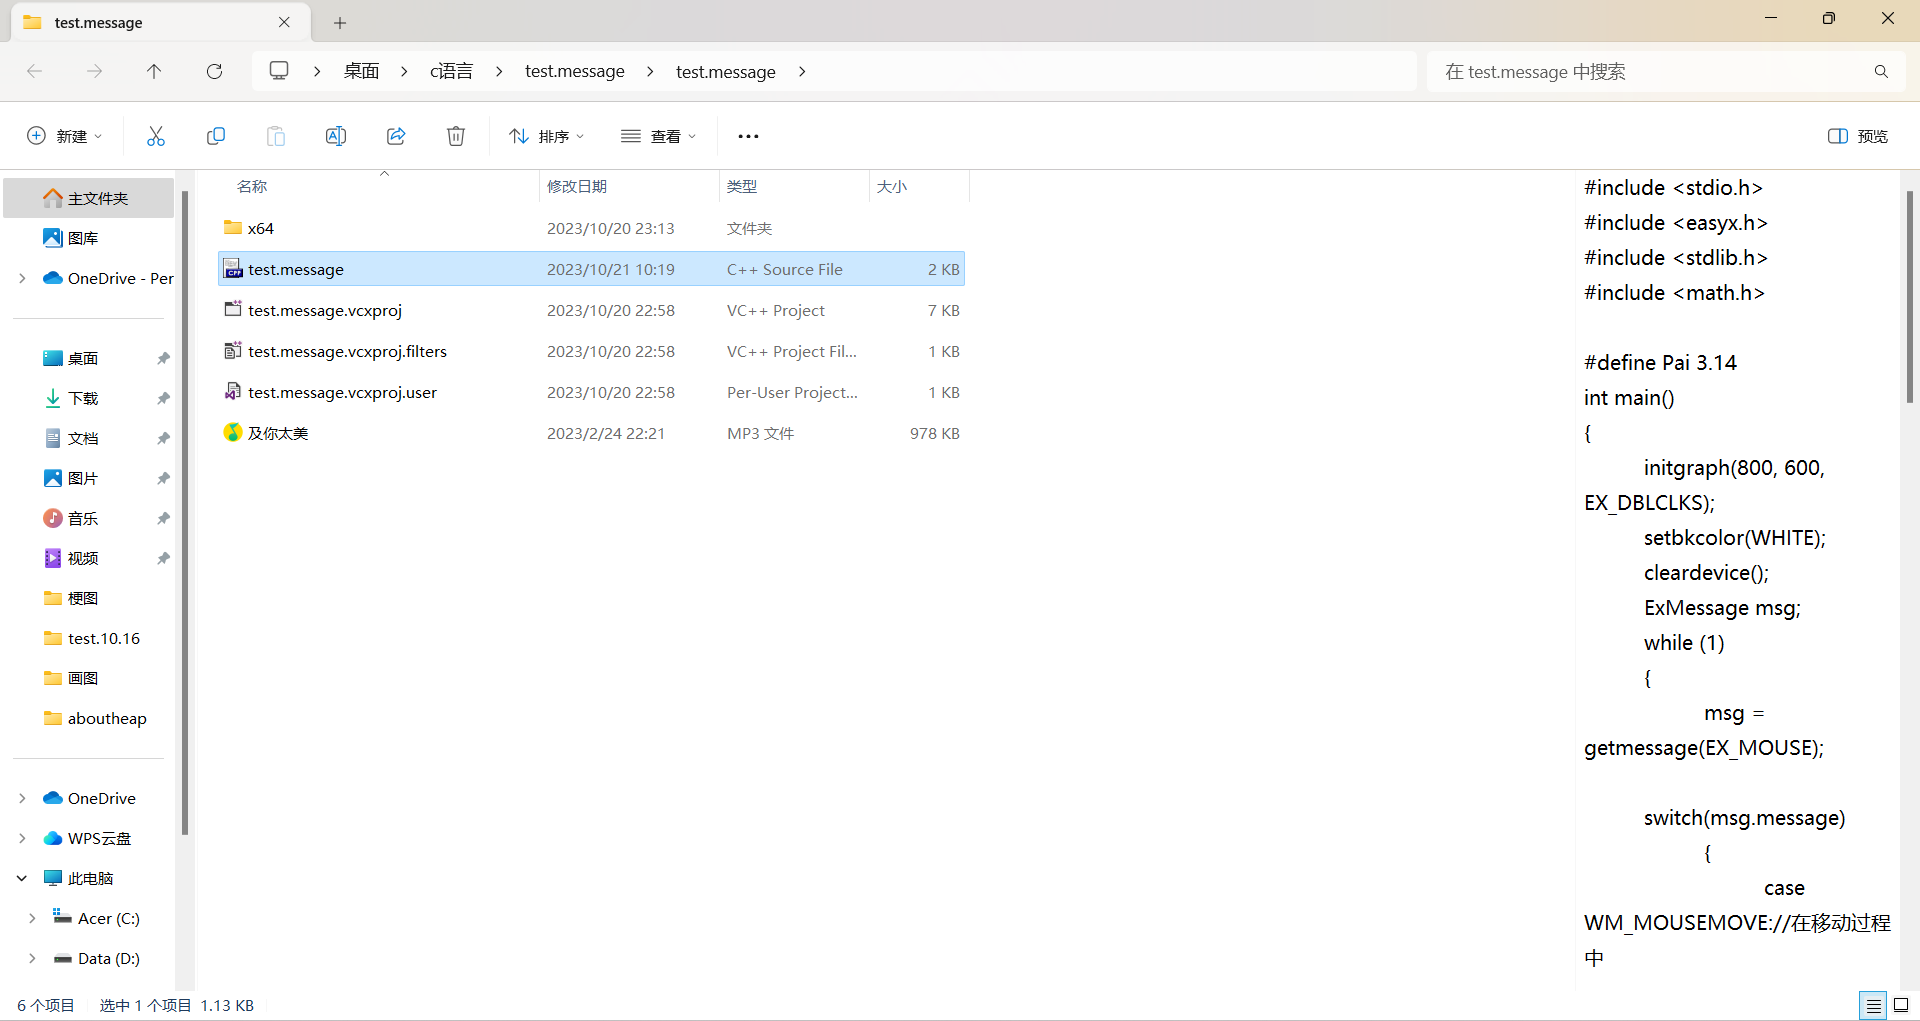The width and height of the screenshot is (1920, 1021).
Task: Unpin 音乐 from quick access
Action: point(163,518)
